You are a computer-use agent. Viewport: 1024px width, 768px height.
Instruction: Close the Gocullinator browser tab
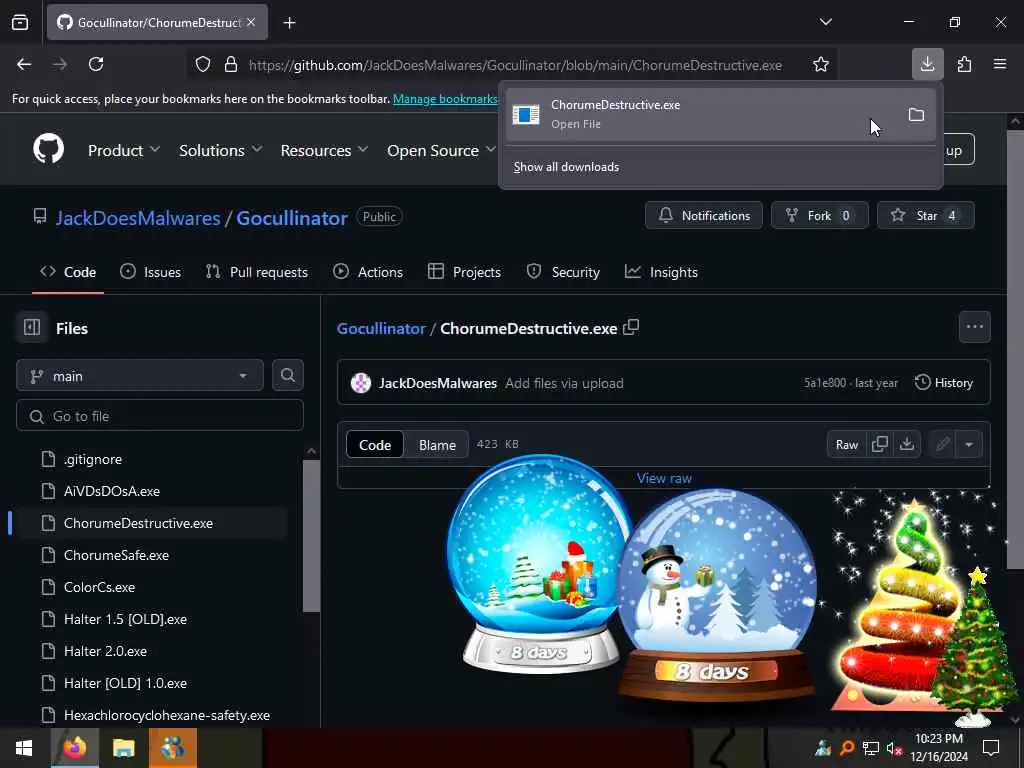[251, 22]
